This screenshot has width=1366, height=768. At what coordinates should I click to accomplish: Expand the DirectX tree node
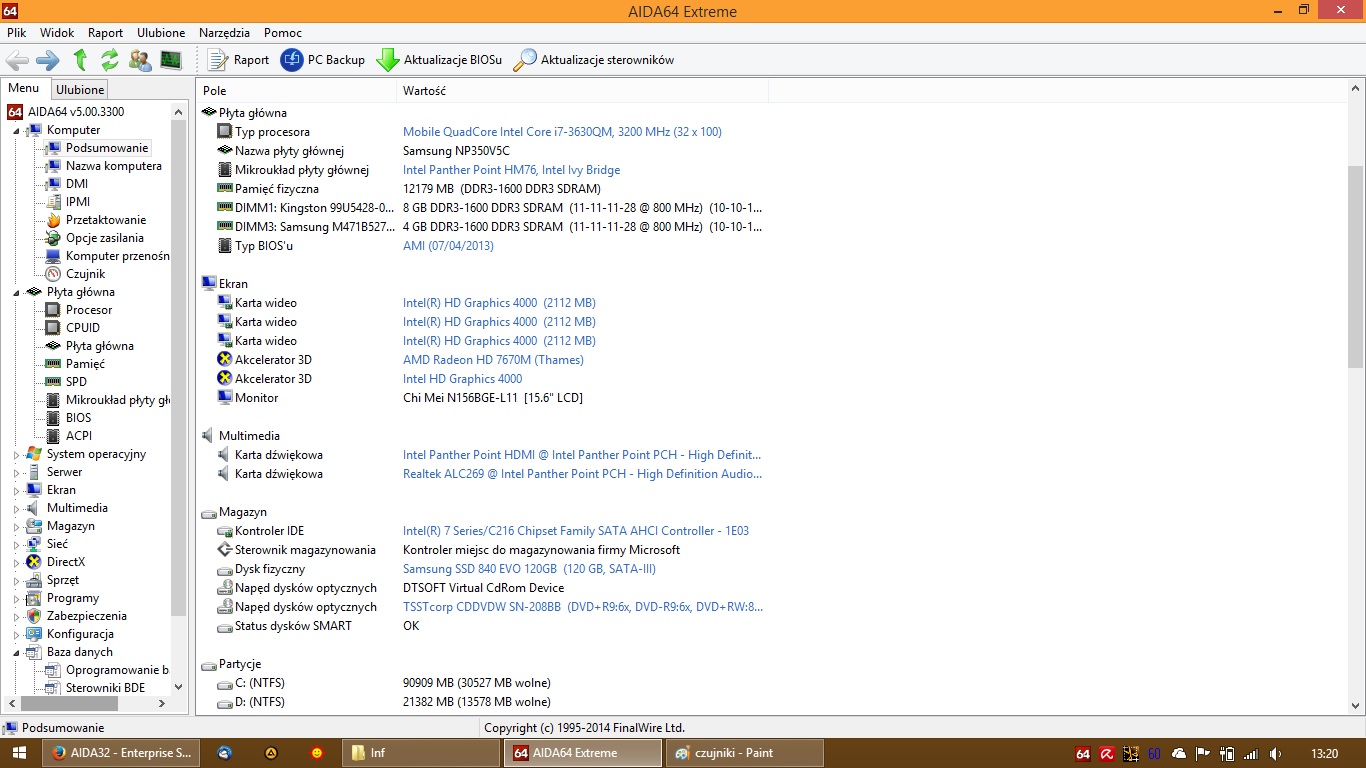tap(16, 562)
